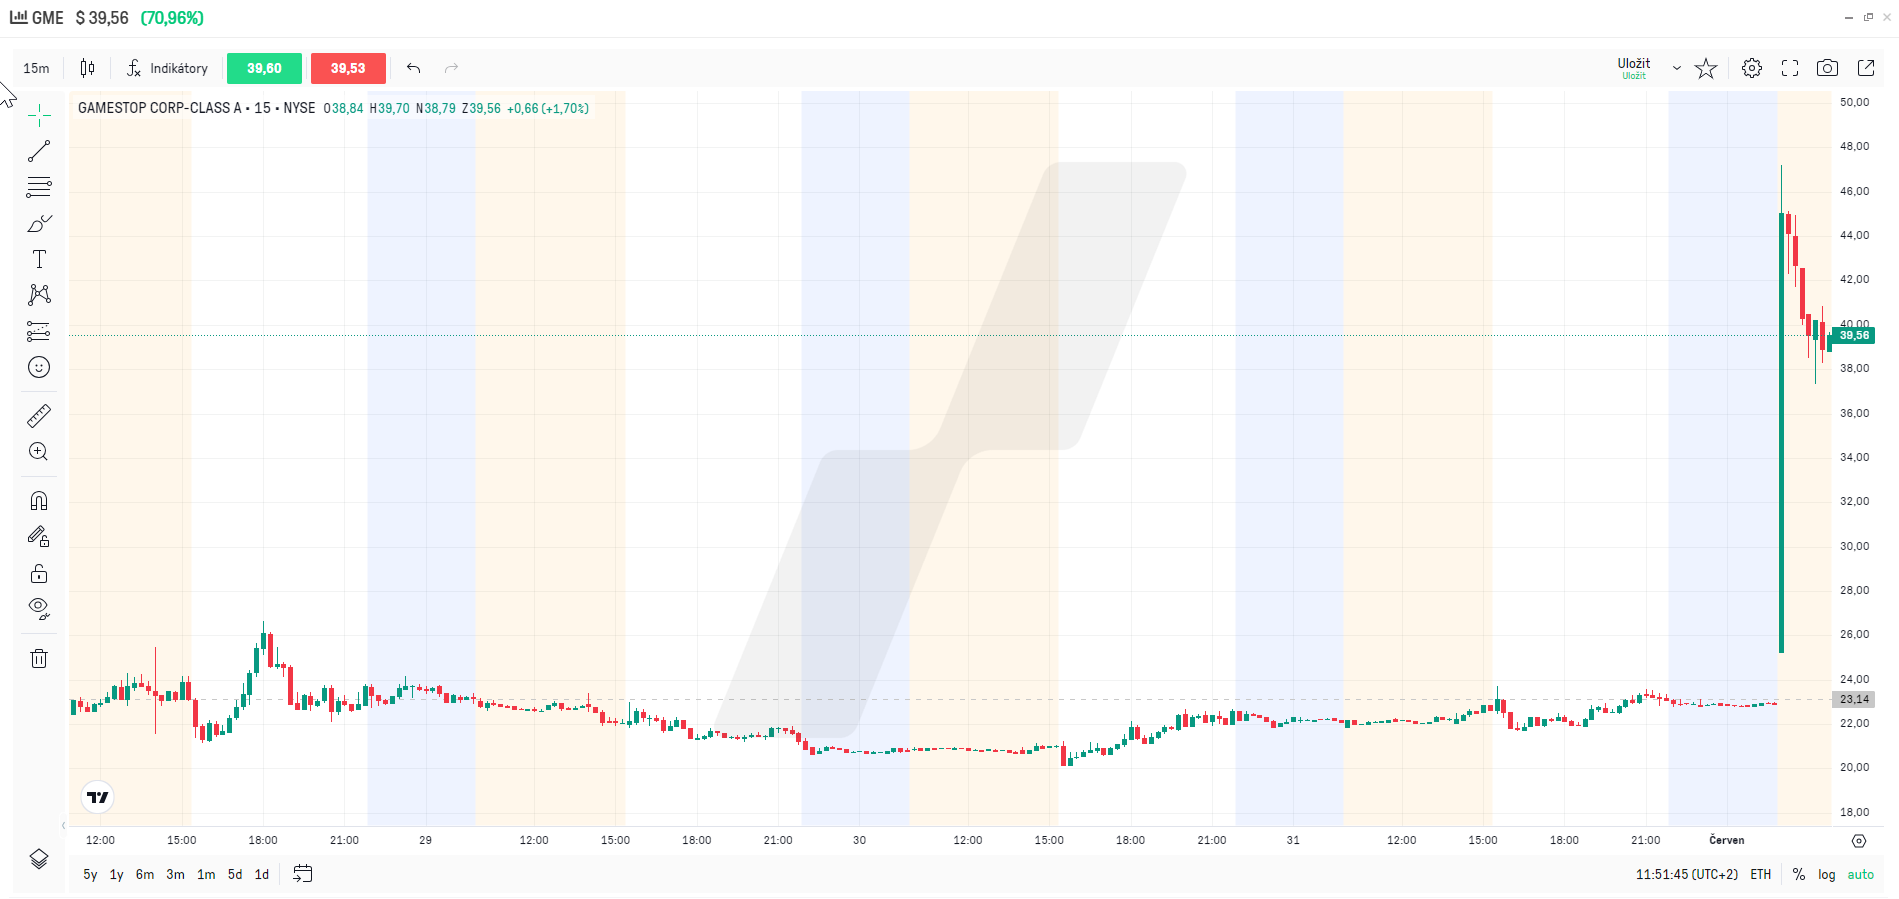Enter fullscreen chart mode
Screen dimensions: 1899x899
tap(1790, 68)
